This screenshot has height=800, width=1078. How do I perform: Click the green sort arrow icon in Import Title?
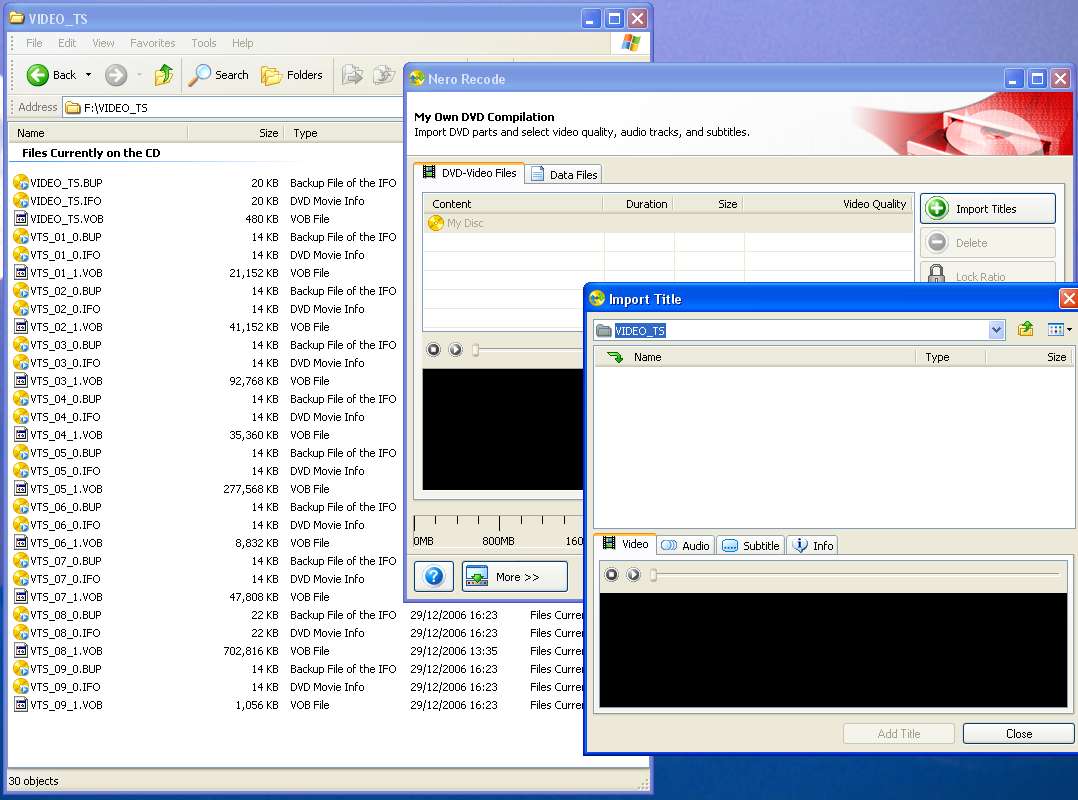coord(615,357)
